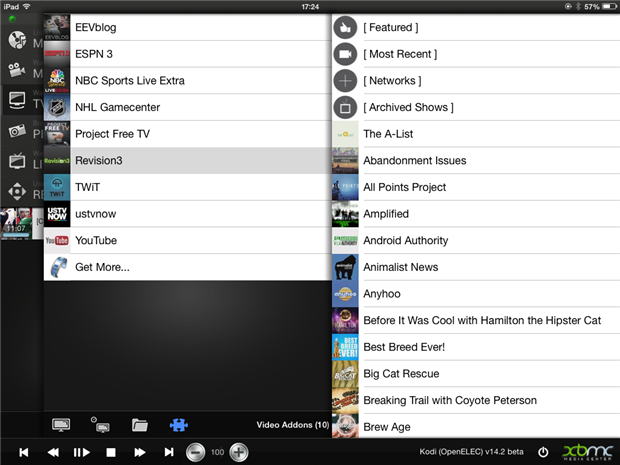
Task: Open the Remote Control arrows icon
Action: [17, 192]
